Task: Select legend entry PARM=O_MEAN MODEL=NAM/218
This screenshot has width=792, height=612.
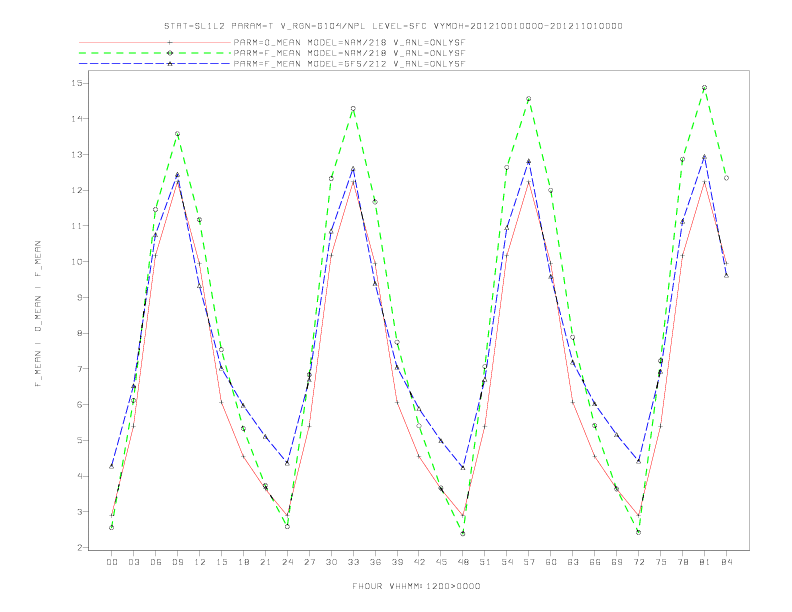Action: [349, 42]
